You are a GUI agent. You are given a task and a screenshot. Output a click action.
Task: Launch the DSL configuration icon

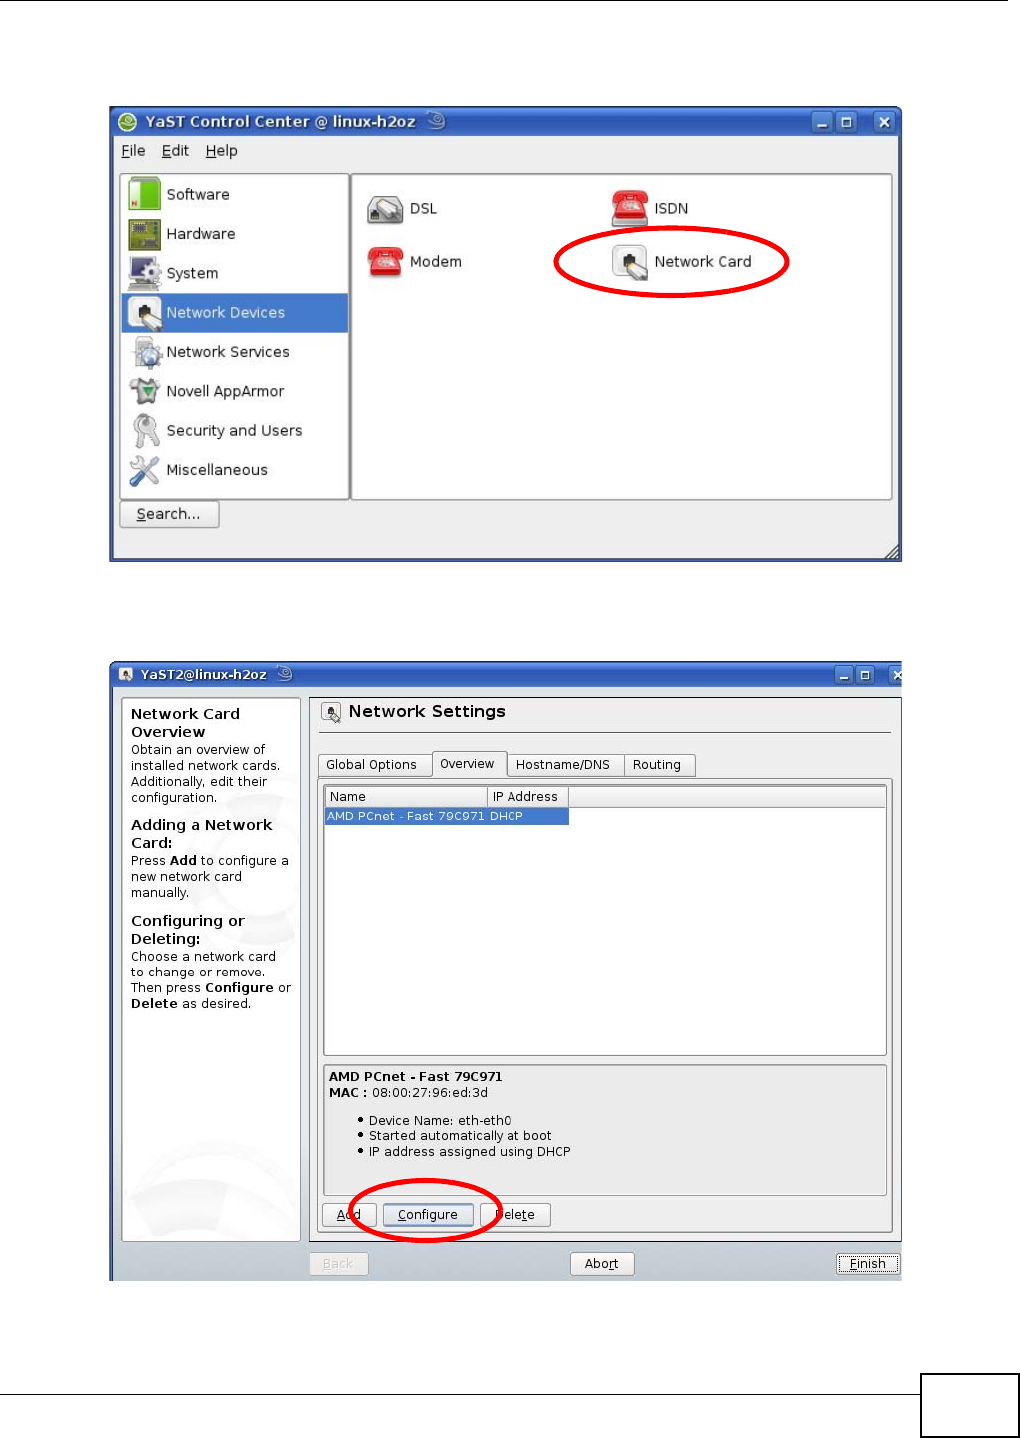pos(385,209)
